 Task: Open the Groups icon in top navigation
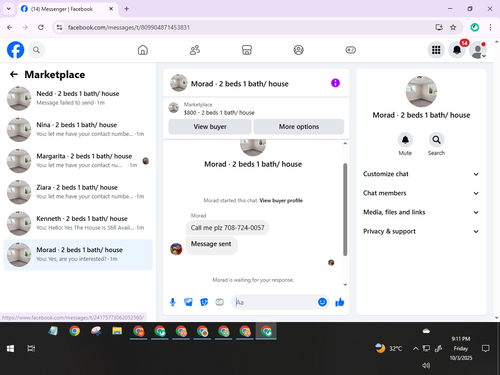(x=298, y=50)
